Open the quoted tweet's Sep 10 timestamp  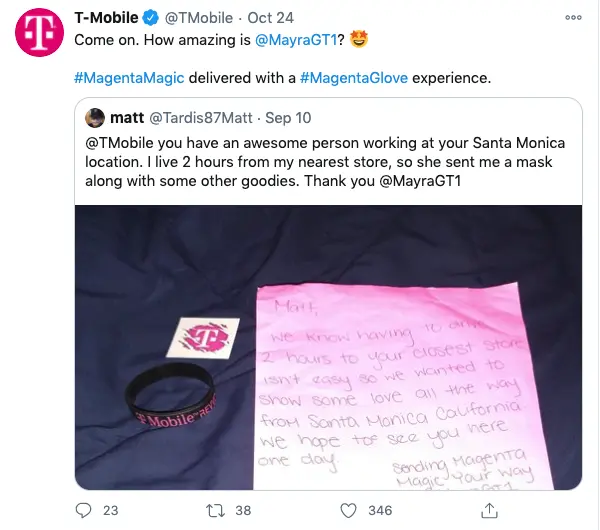(288, 118)
